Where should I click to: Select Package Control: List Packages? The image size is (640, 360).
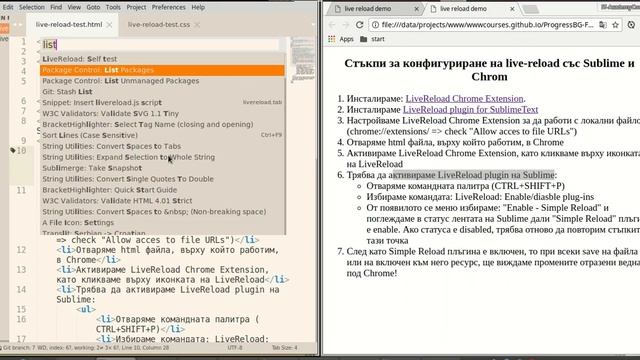(162, 70)
